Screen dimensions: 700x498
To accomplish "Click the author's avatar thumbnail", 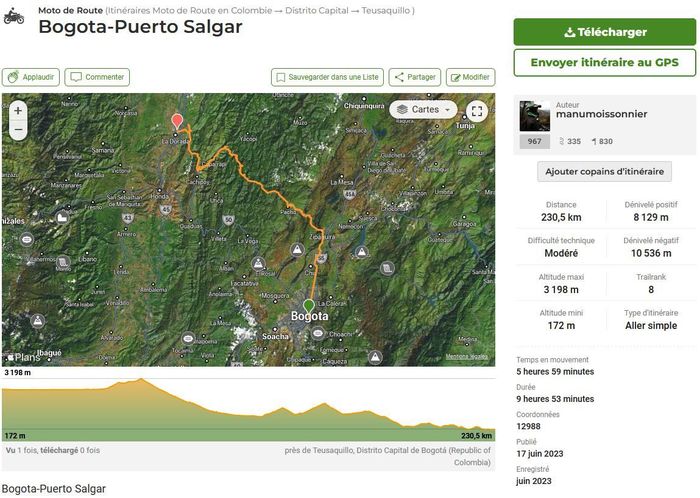I will pos(535,116).
